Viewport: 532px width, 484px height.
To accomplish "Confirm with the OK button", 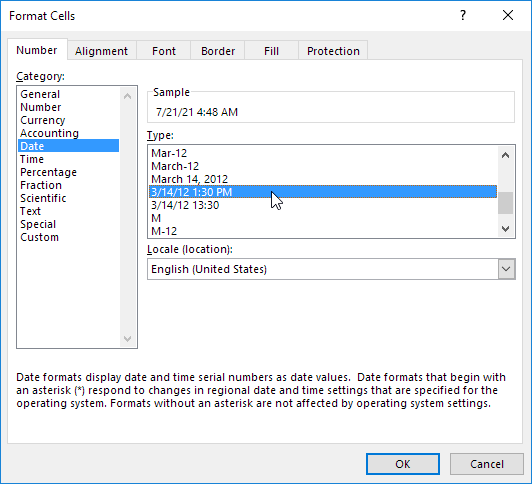I will tap(403, 464).
